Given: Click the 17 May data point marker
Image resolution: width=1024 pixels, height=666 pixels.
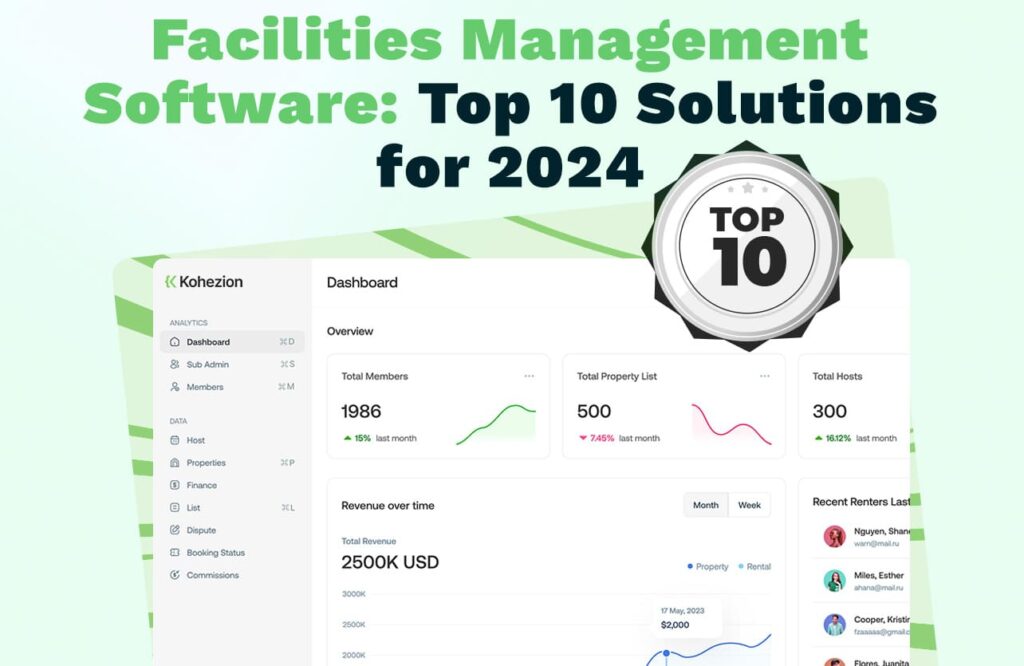Looking at the screenshot, I should click(x=666, y=653).
